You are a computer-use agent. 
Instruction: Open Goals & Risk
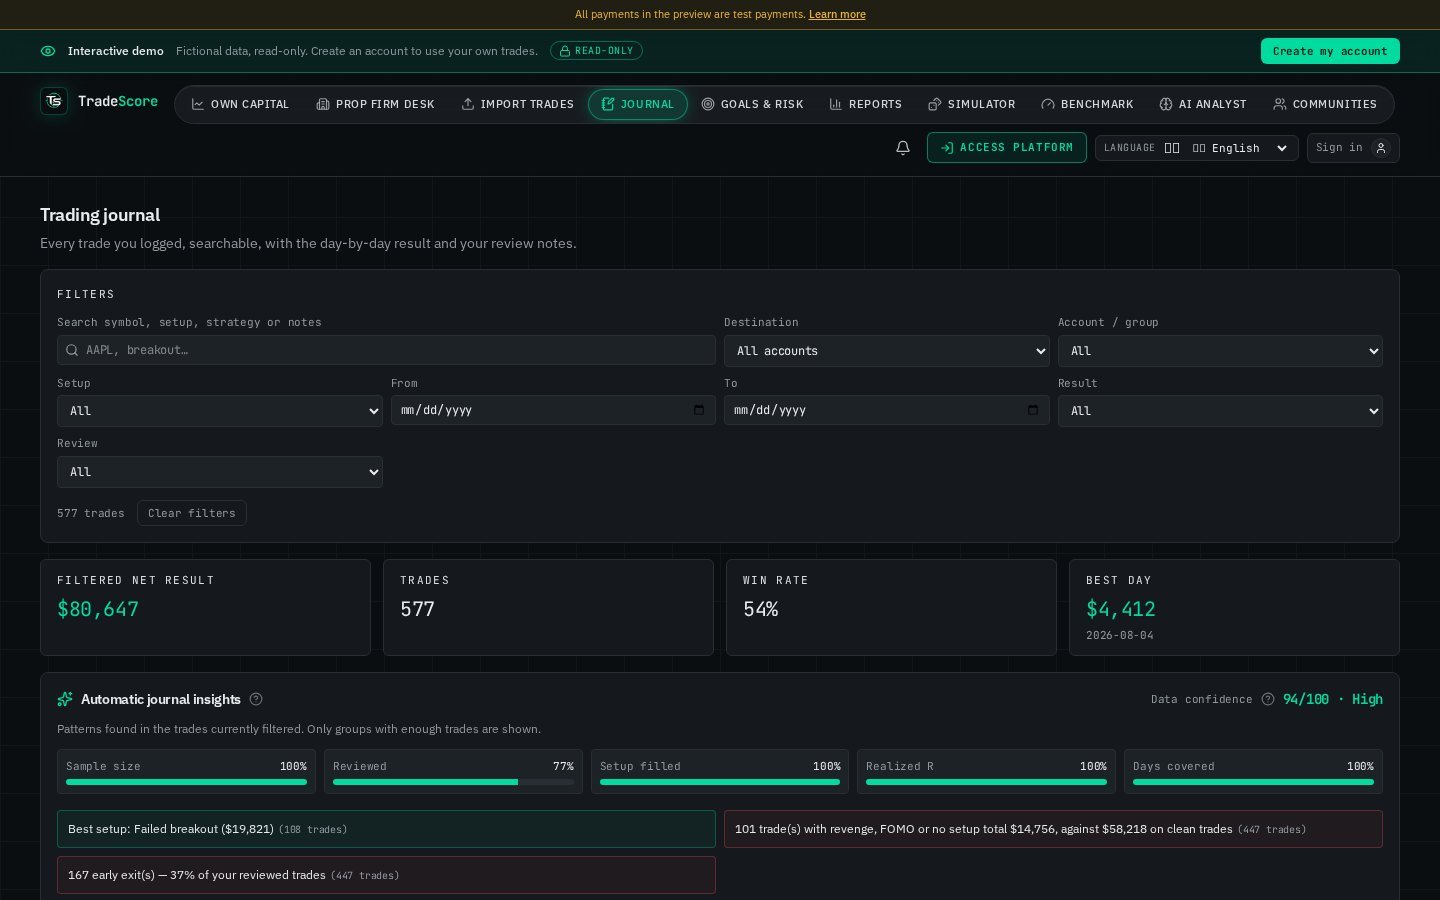(752, 104)
